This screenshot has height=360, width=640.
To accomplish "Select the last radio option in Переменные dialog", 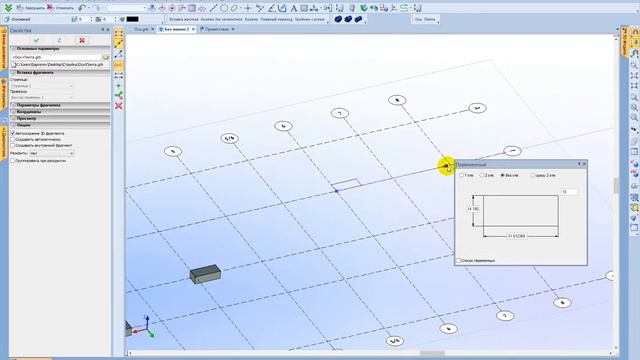I will click(x=533, y=176).
